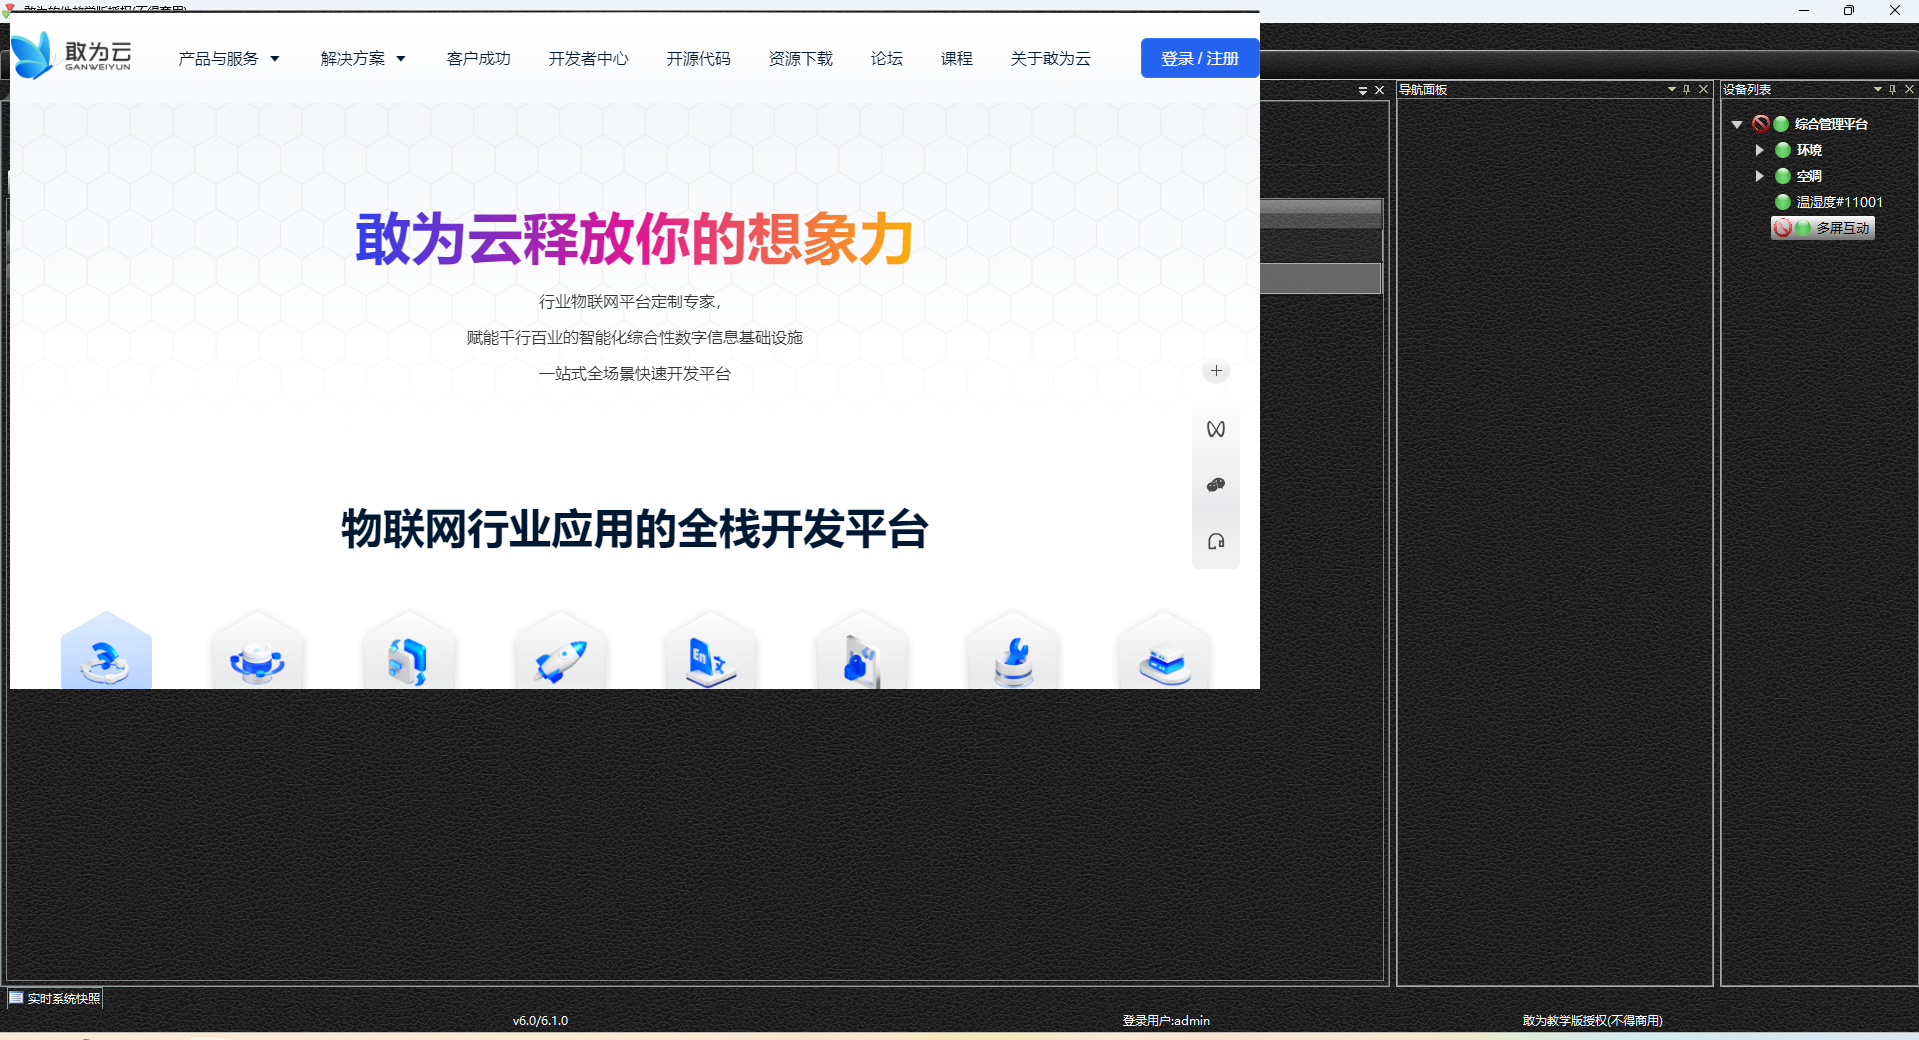Click the wrench maintenance feature icon
The image size is (1919, 1040).
[x=1013, y=661]
